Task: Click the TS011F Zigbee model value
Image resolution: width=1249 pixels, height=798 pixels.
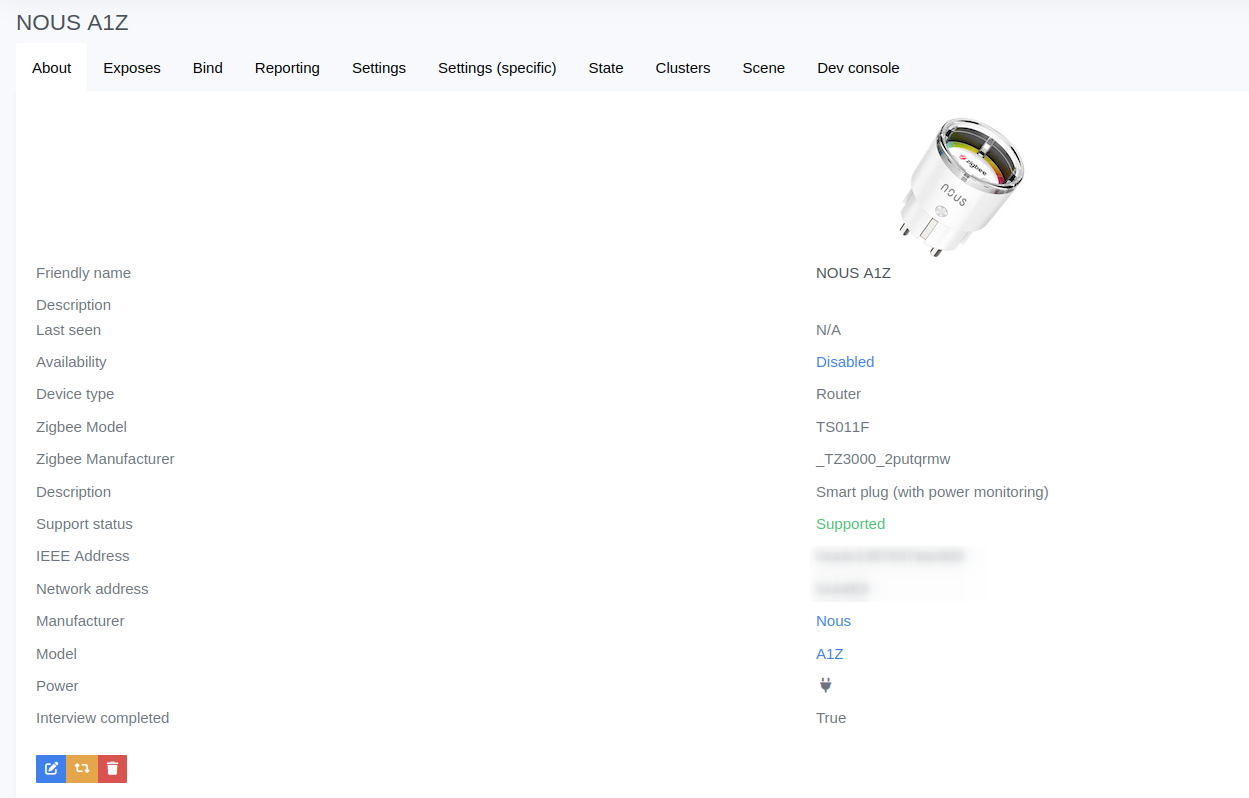Action: 843,427
